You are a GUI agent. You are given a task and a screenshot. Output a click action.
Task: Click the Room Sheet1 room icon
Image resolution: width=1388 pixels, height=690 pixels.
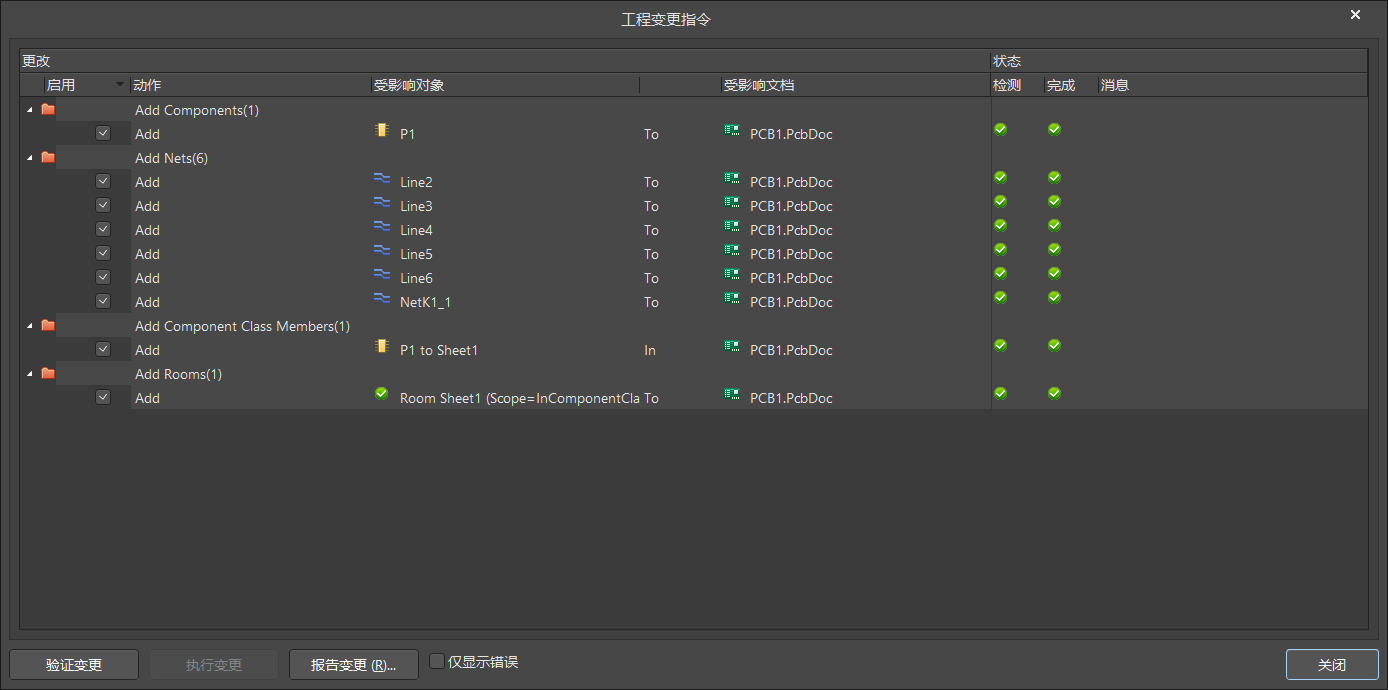[381, 393]
